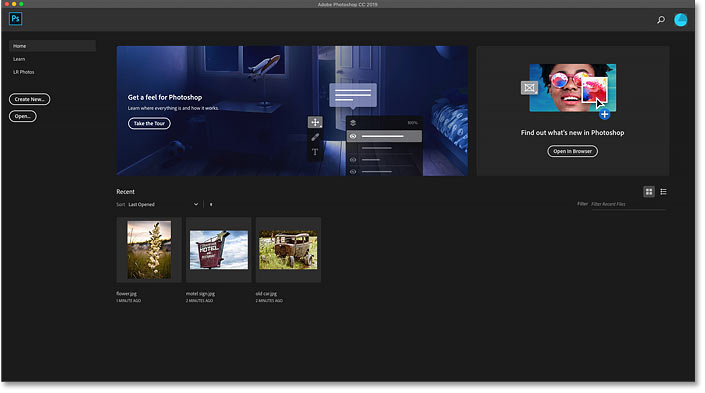The image size is (705, 393).
Task: Click the Open in Browser button
Action: (572, 152)
